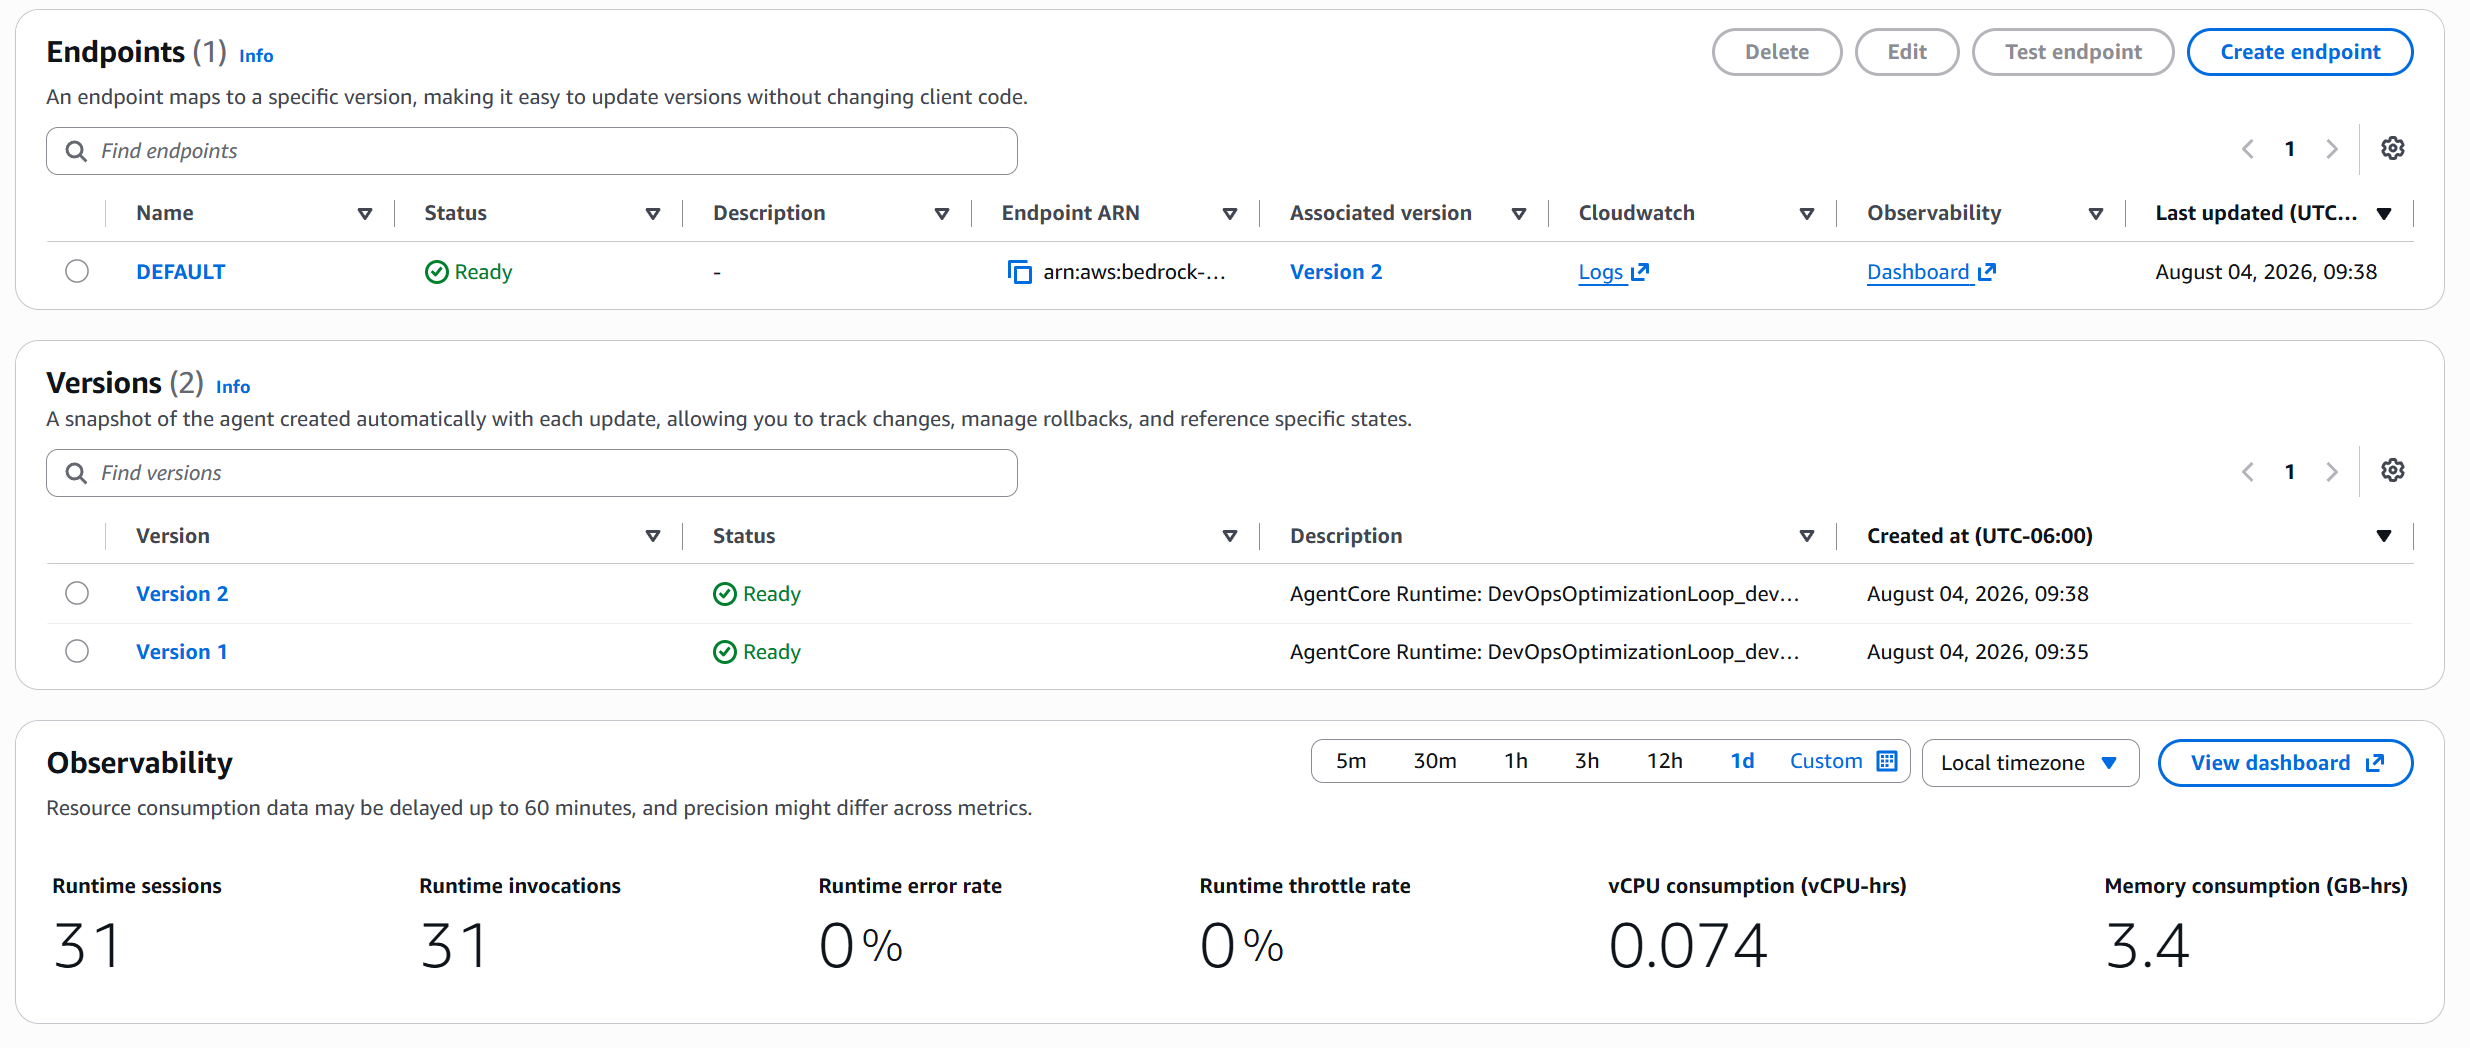Open the View dashboard button

(x=2286, y=763)
